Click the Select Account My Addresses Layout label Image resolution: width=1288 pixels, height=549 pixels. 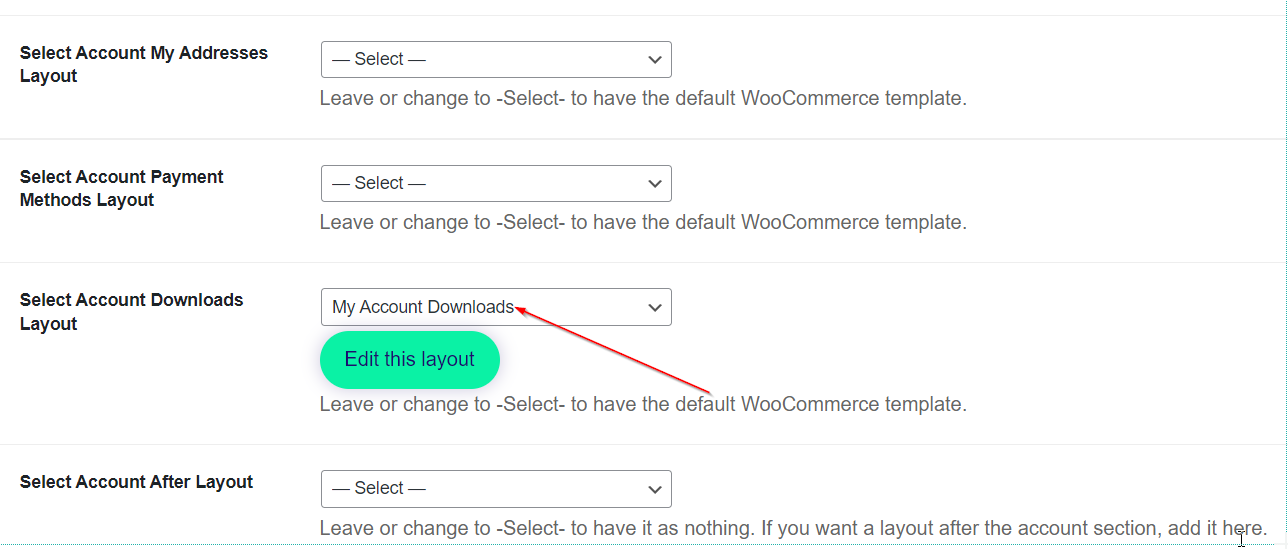pos(143,64)
